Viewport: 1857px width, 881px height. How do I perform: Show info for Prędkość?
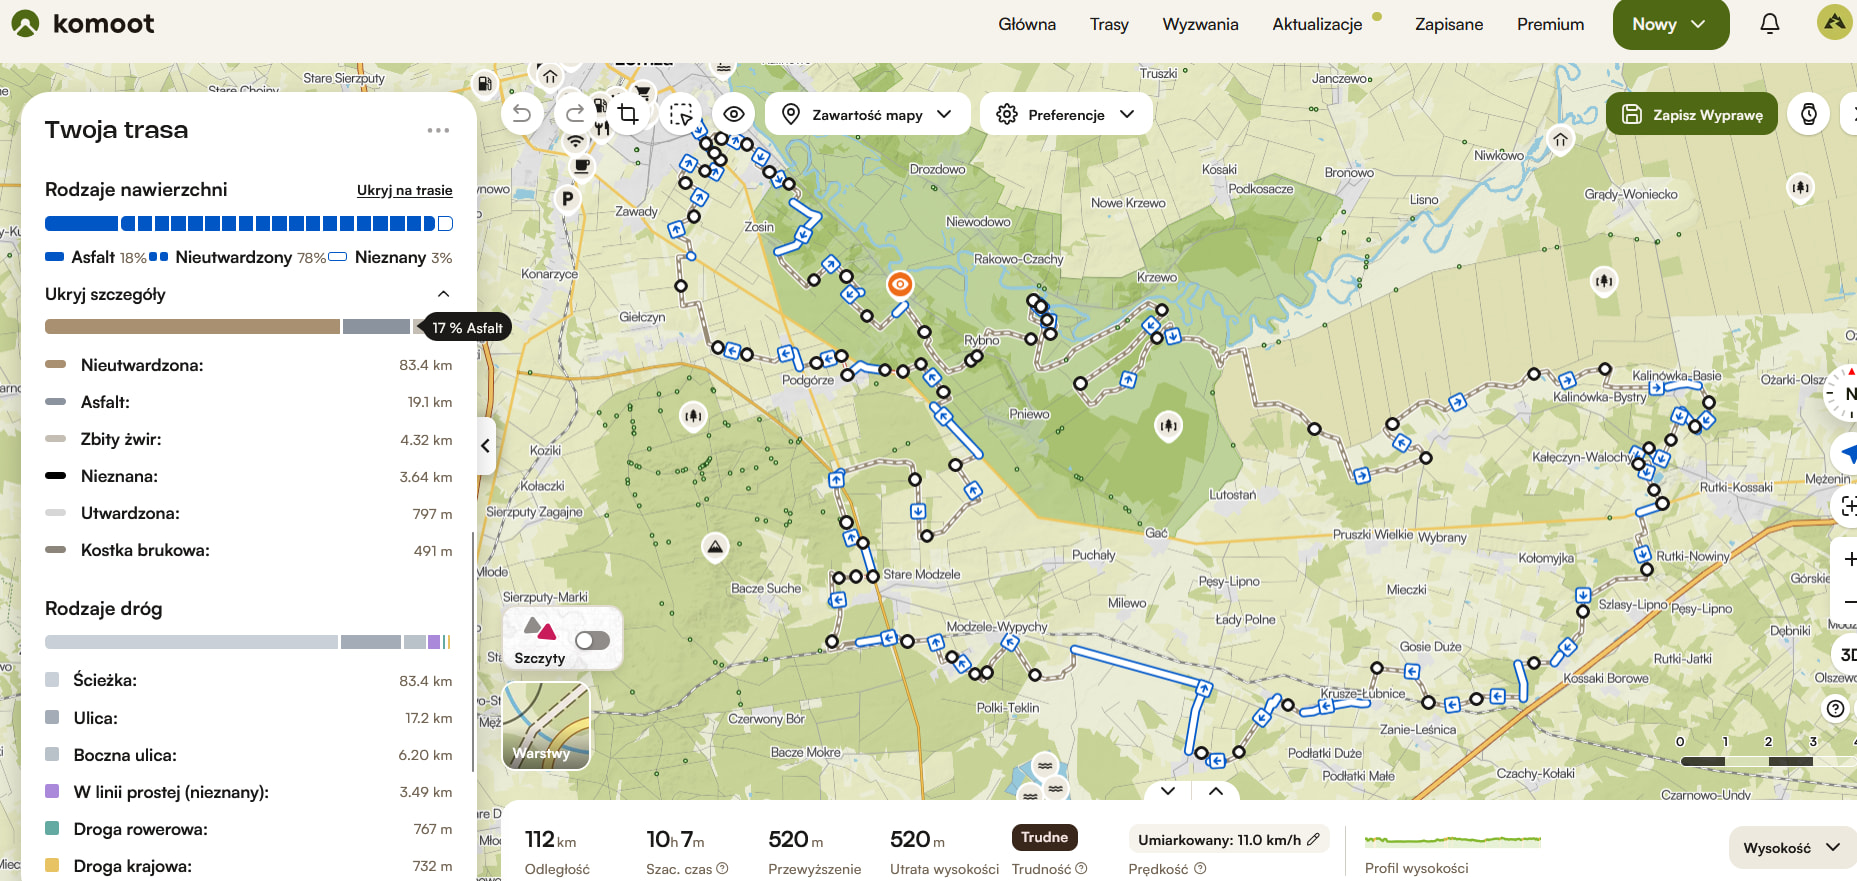(x=1200, y=869)
